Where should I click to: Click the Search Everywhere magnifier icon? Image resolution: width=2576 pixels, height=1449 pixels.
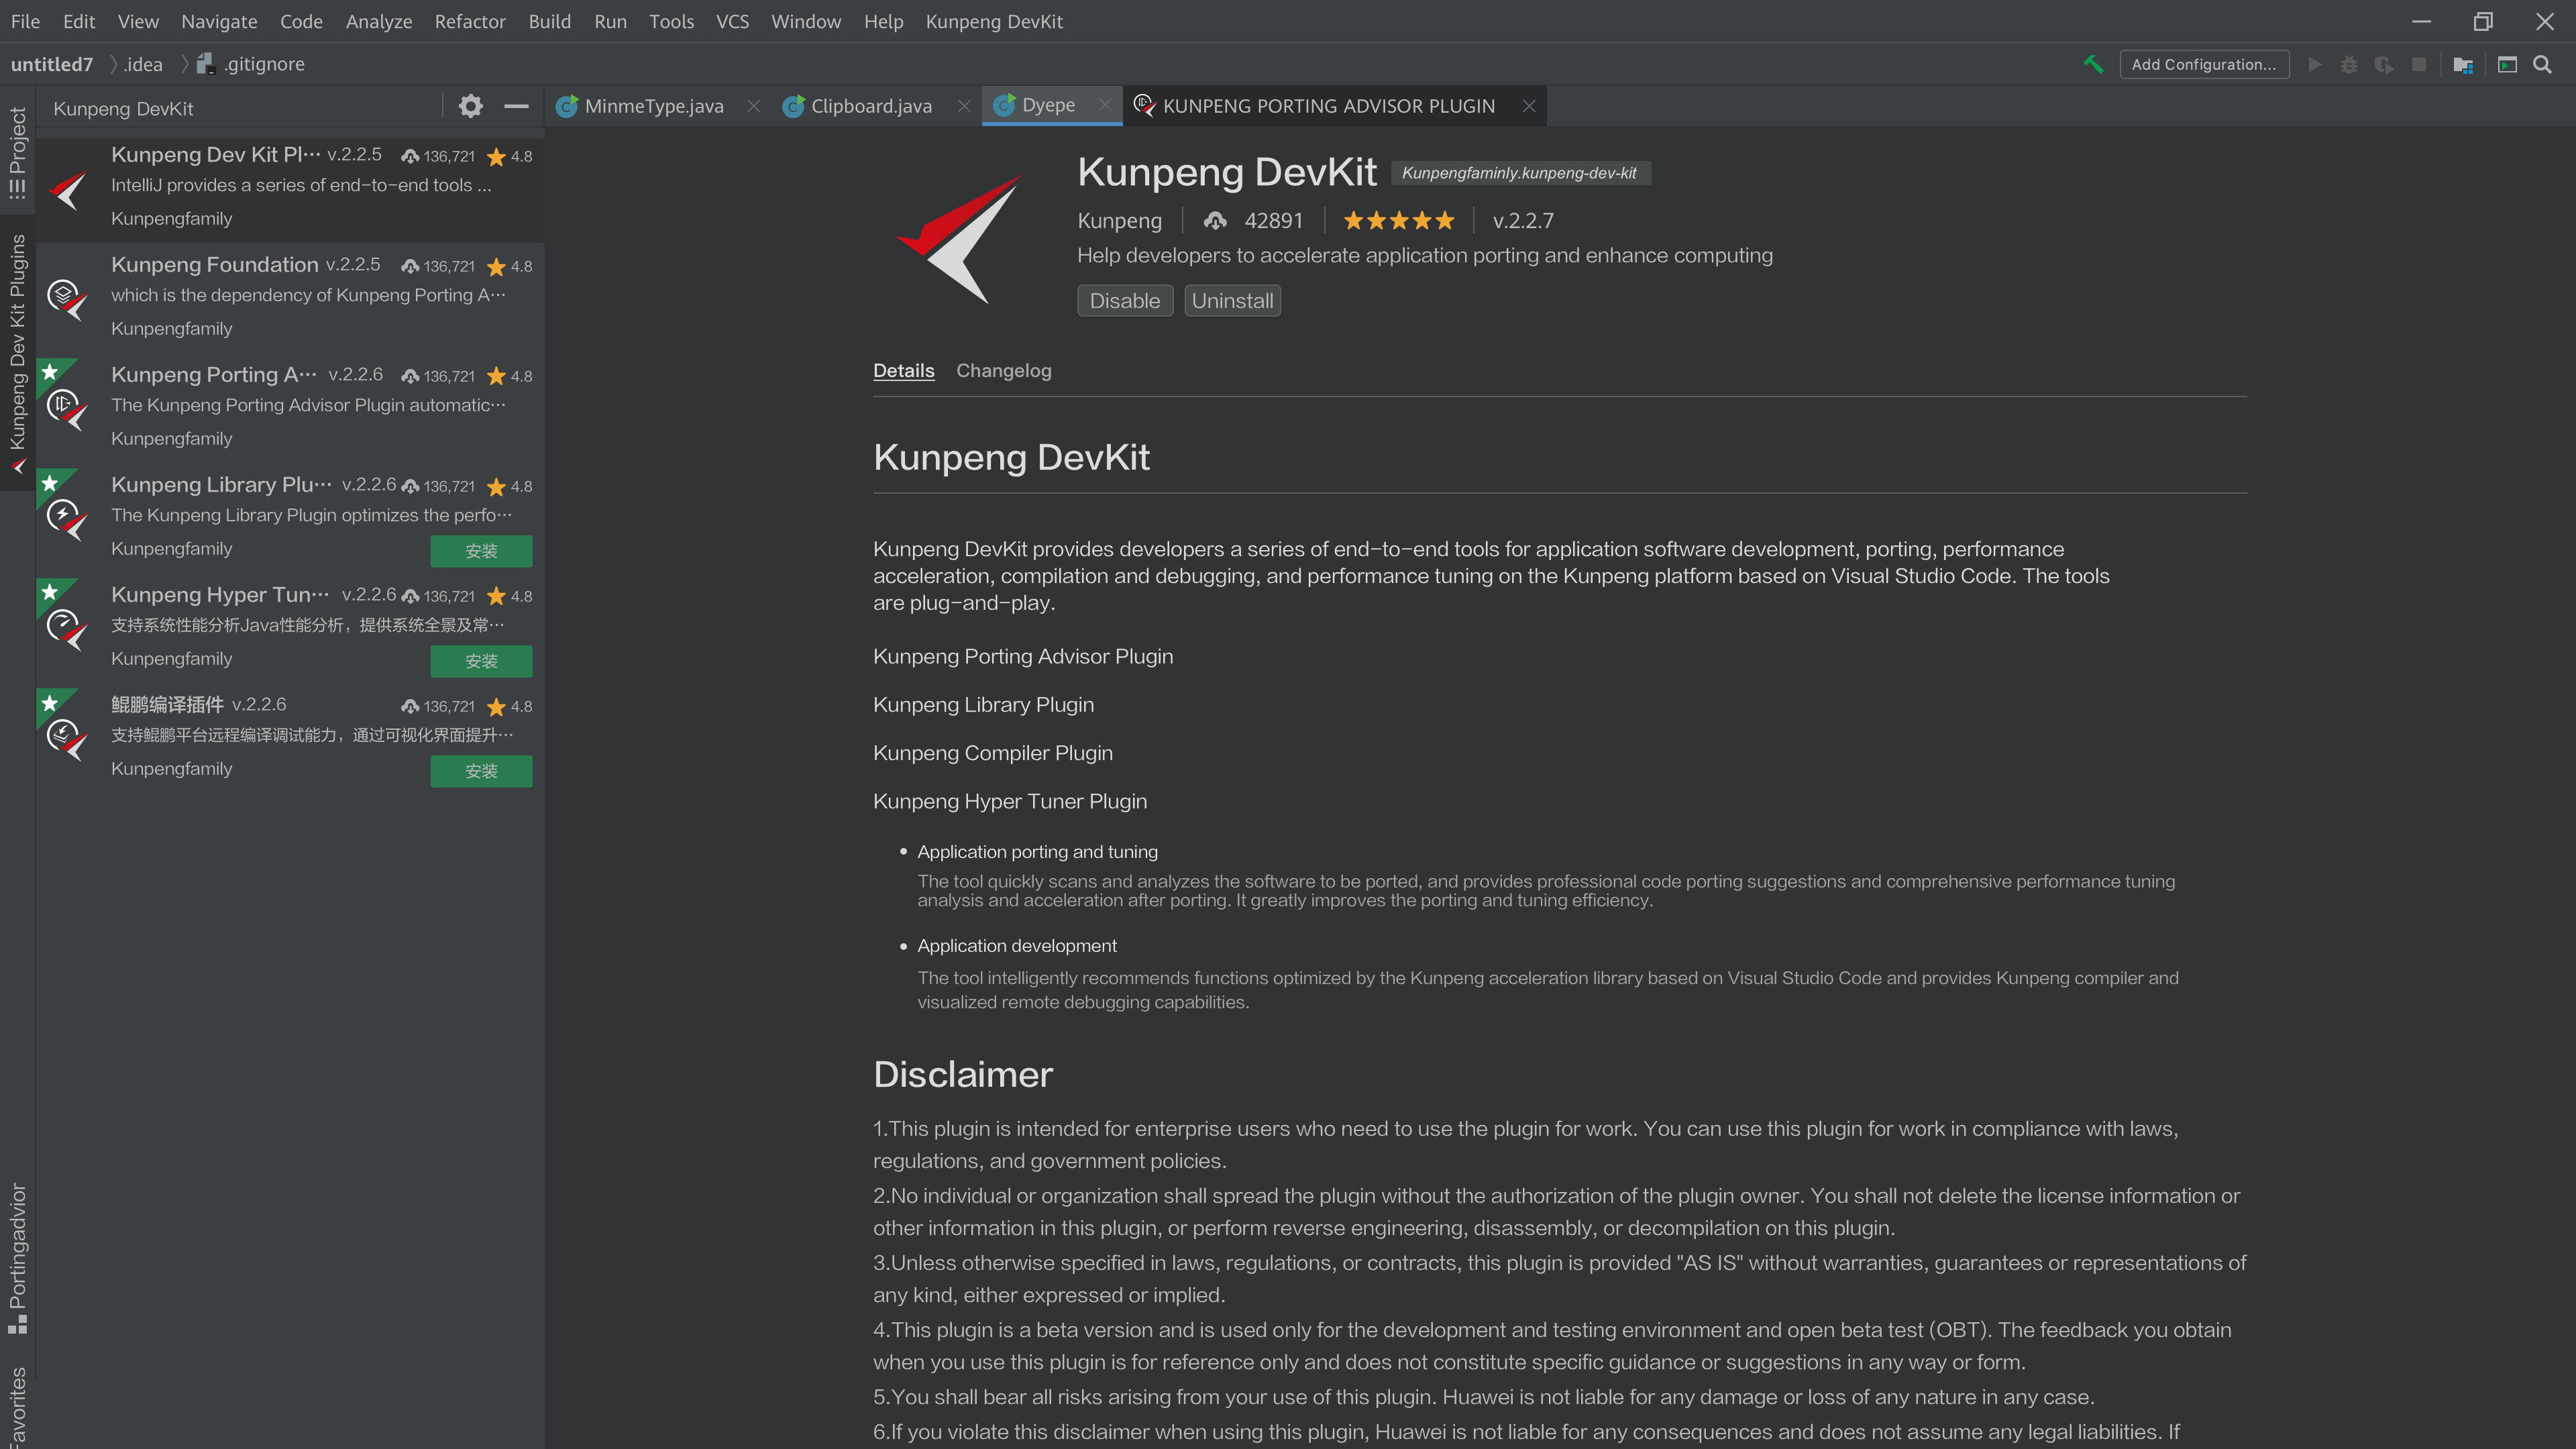point(2542,64)
